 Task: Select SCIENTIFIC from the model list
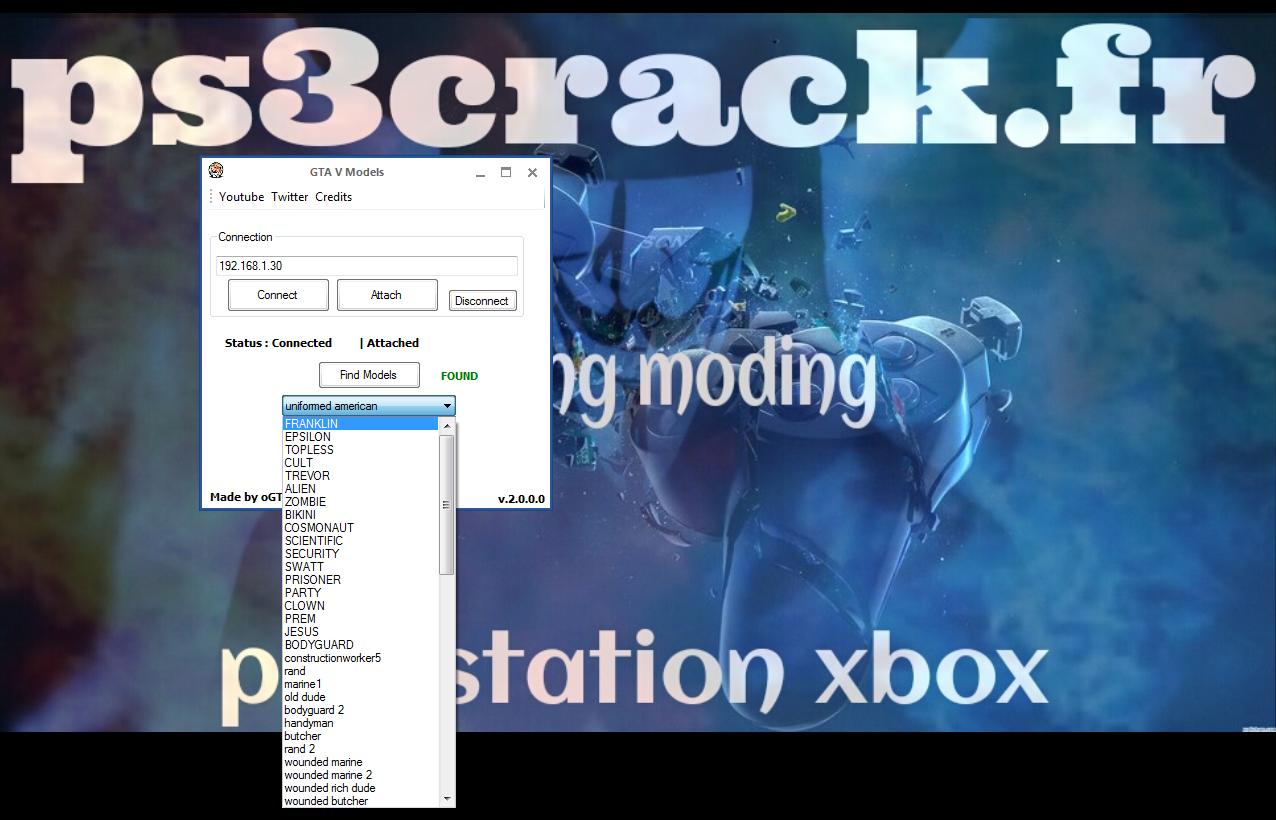361,541
